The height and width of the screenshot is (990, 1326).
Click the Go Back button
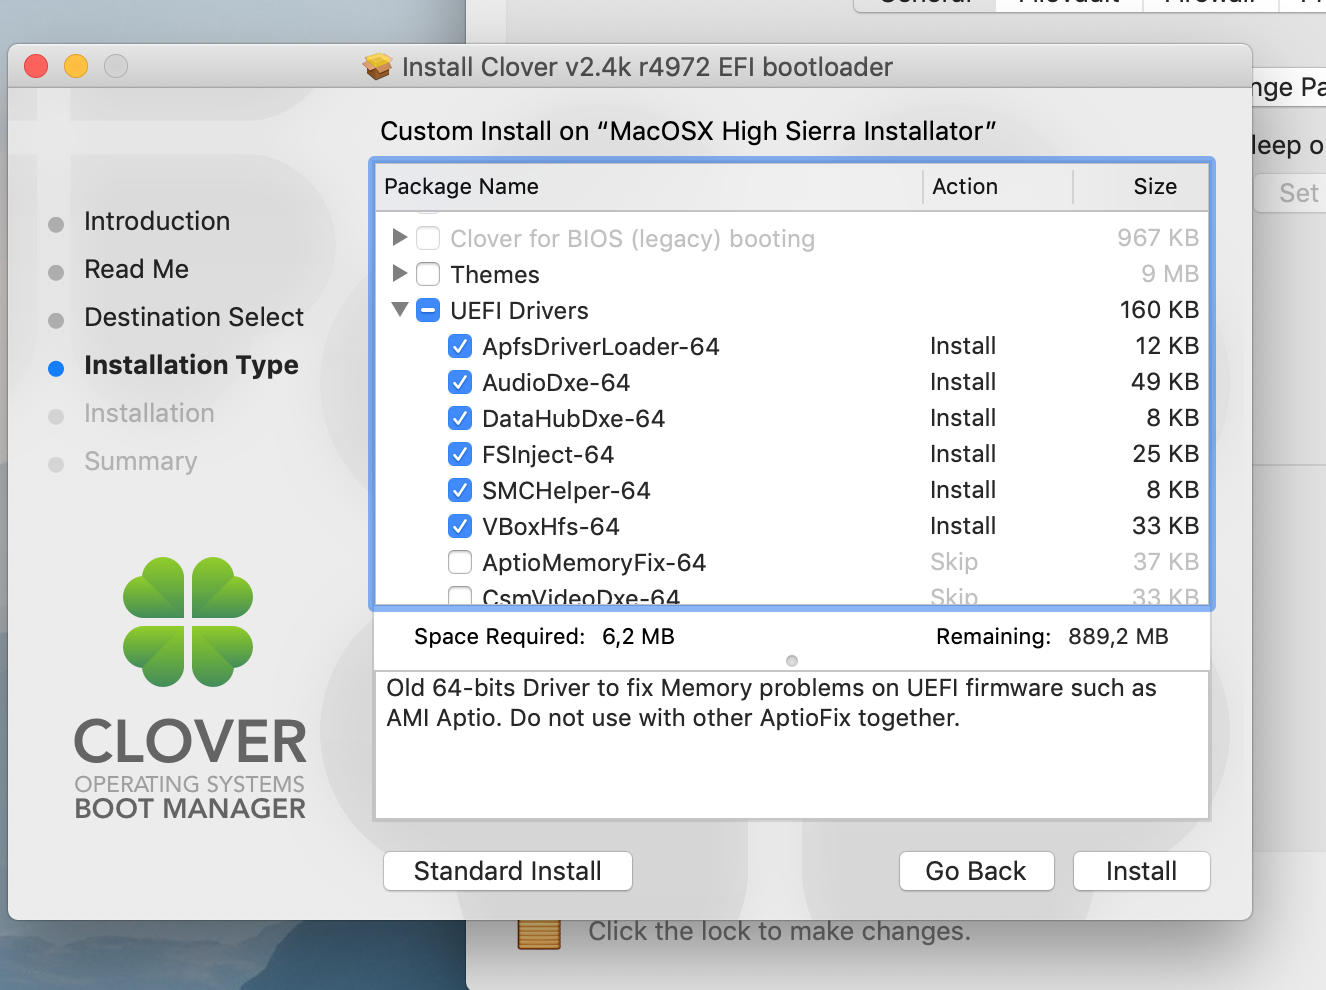pos(976,871)
